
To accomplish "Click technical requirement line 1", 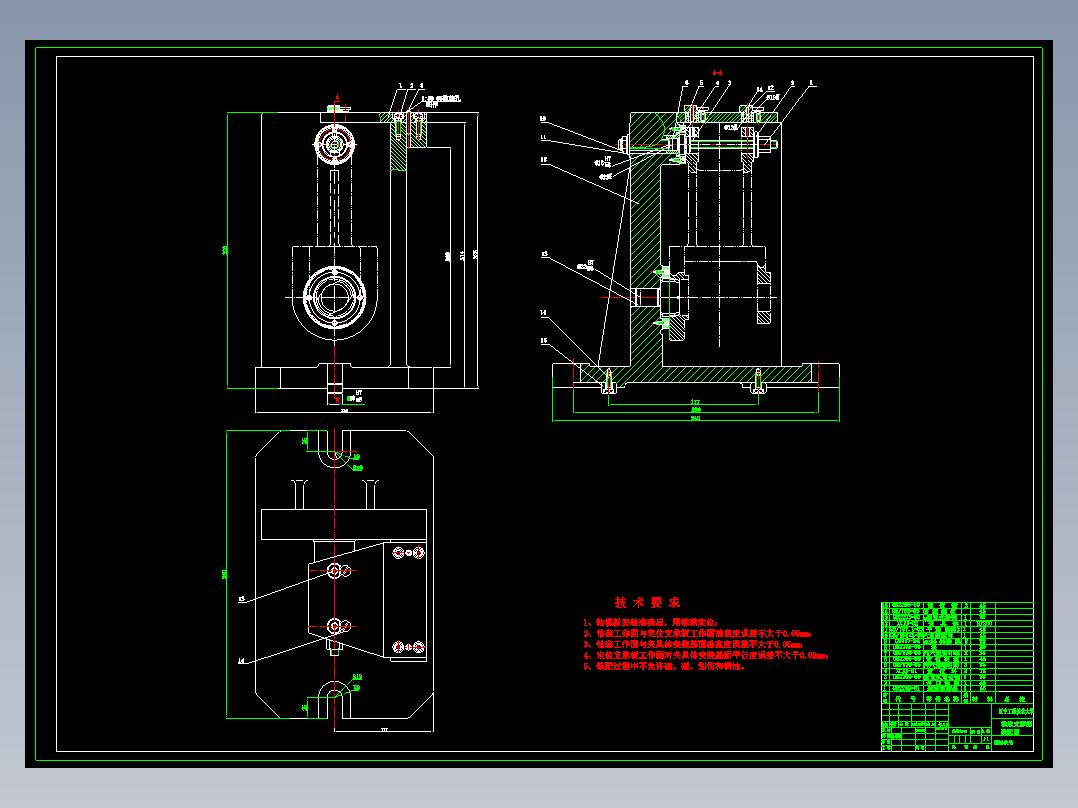I will tap(650, 622).
